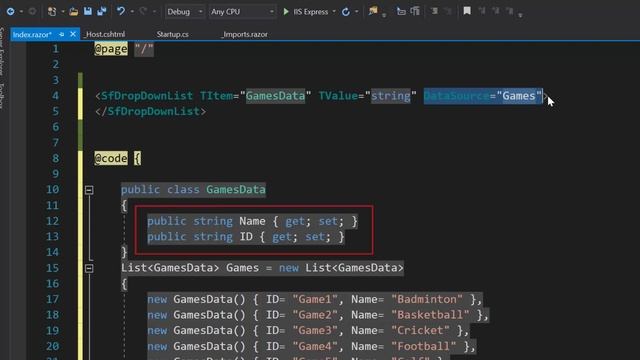Collapse the Games list initializer region
The height and width of the screenshot is (360, 640).
pos(89,268)
